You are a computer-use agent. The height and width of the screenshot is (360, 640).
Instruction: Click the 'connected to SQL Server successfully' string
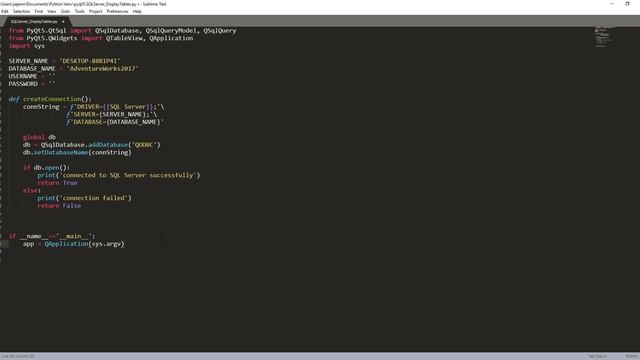point(127,176)
